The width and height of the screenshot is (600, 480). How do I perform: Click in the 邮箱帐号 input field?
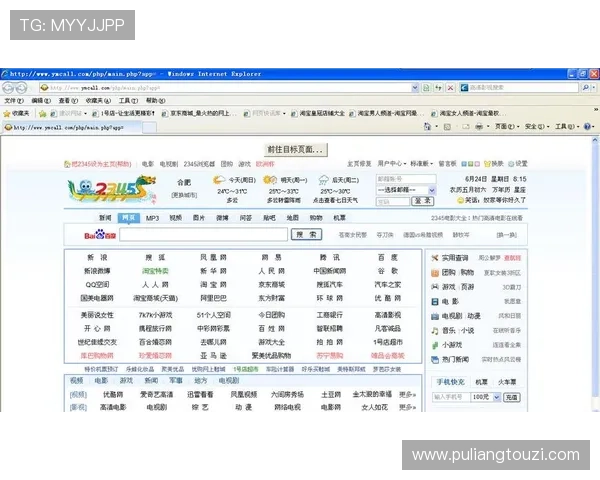(x=406, y=179)
